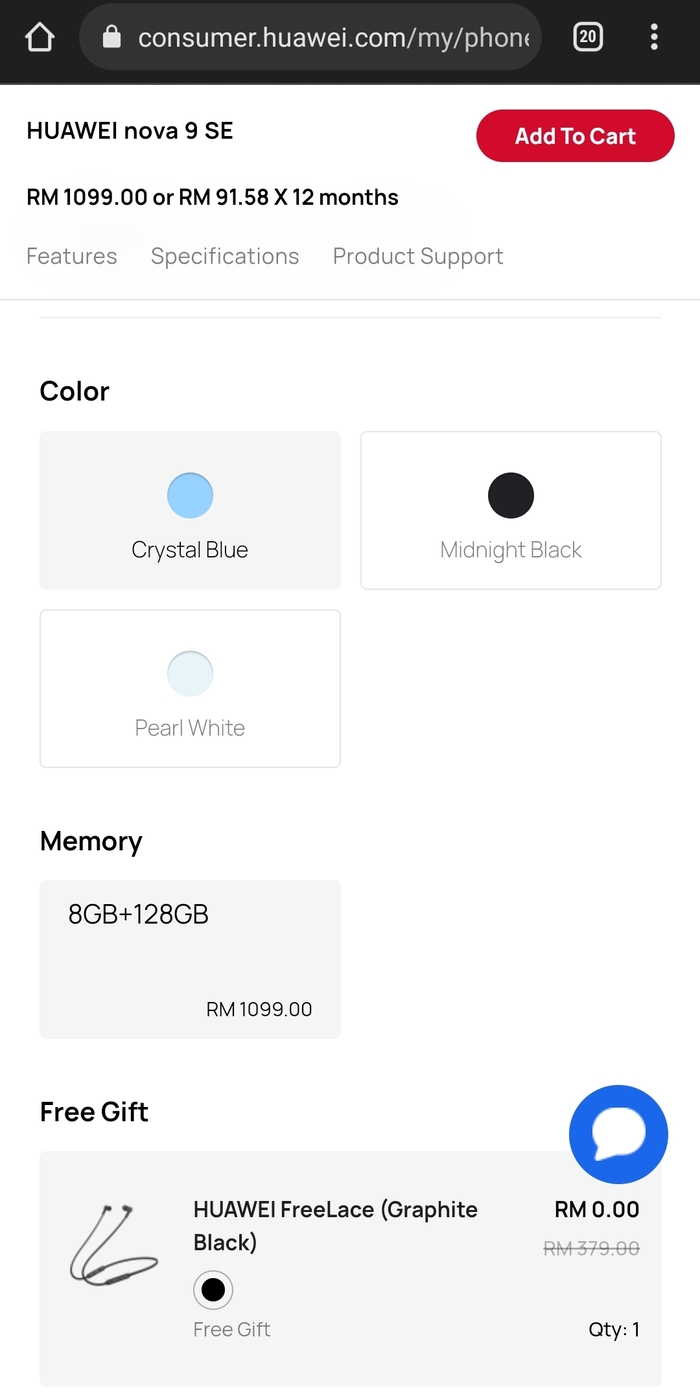Open the tab switcher showing 20 tabs
This screenshot has width=700, height=1398.
pyautogui.click(x=588, y=38)
